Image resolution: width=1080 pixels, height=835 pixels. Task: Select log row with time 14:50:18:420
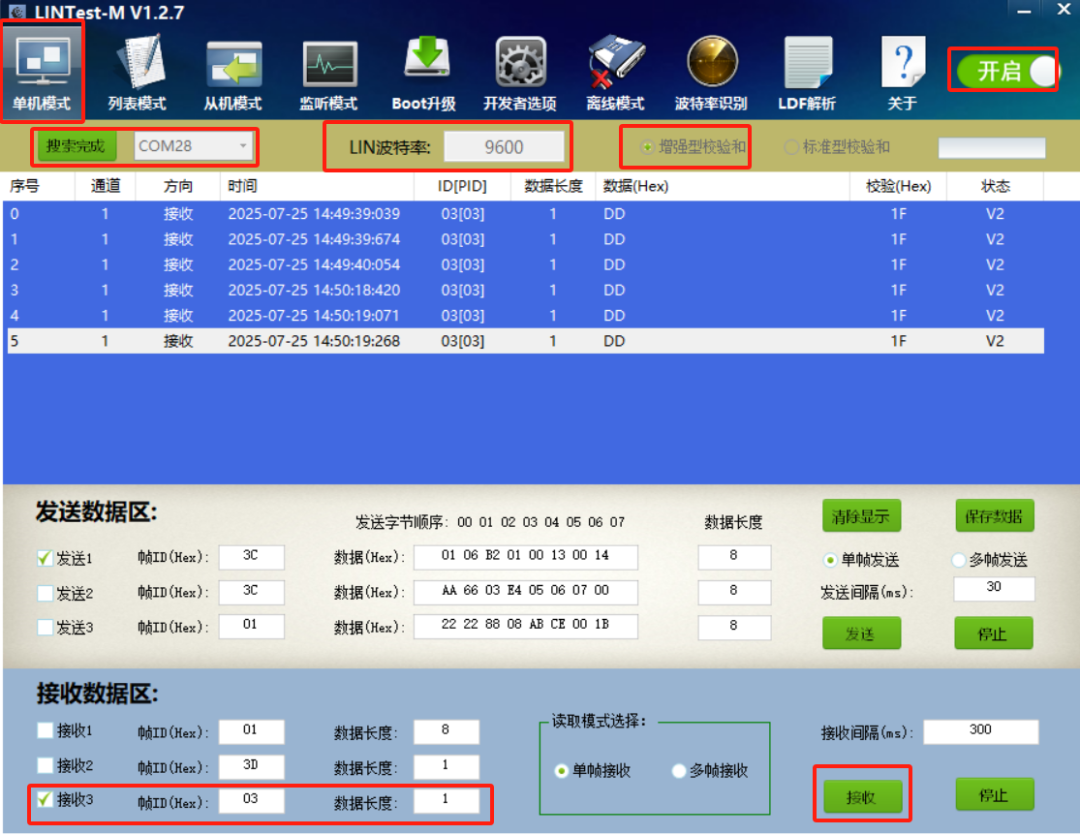[x=526, y=290]
